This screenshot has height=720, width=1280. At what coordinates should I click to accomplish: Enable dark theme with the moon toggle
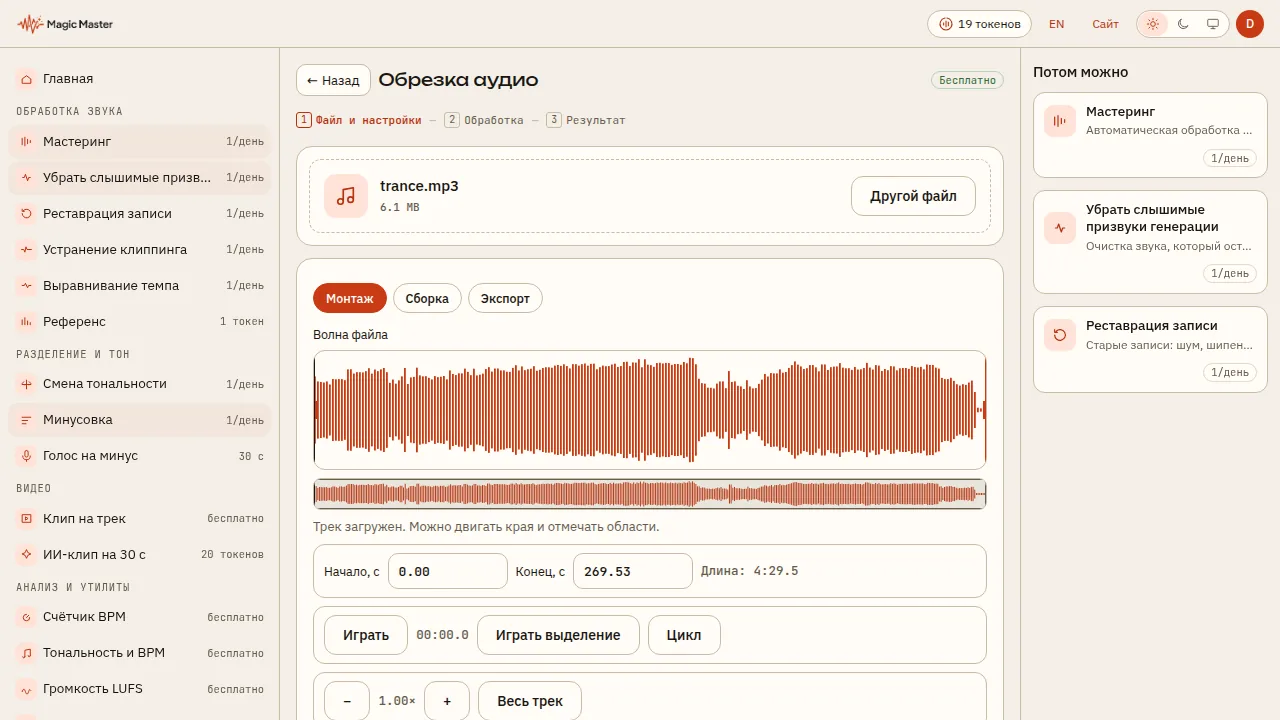tap(1183, 24)
